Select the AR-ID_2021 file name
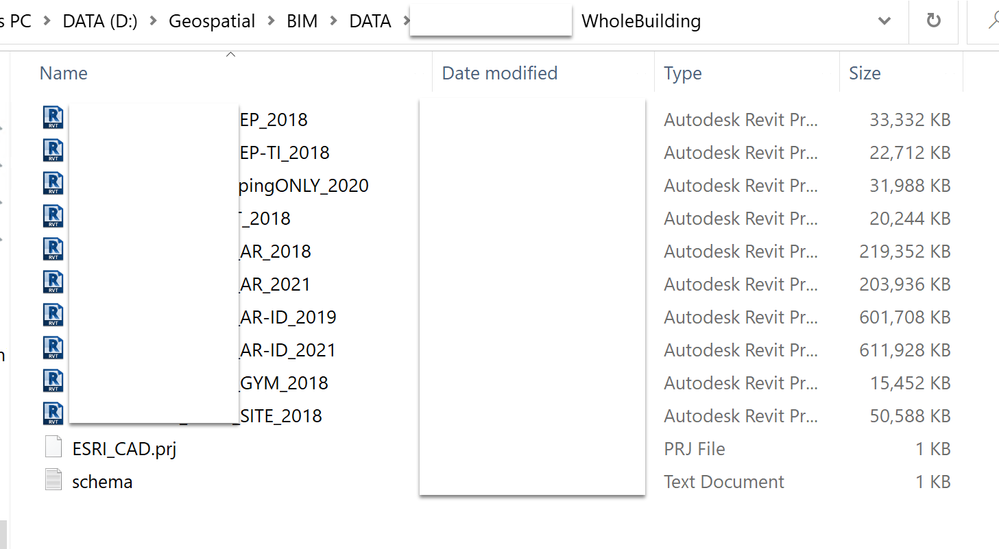Image resolution: width=999 pixels, height=549 pixels. tap(288, 350)
